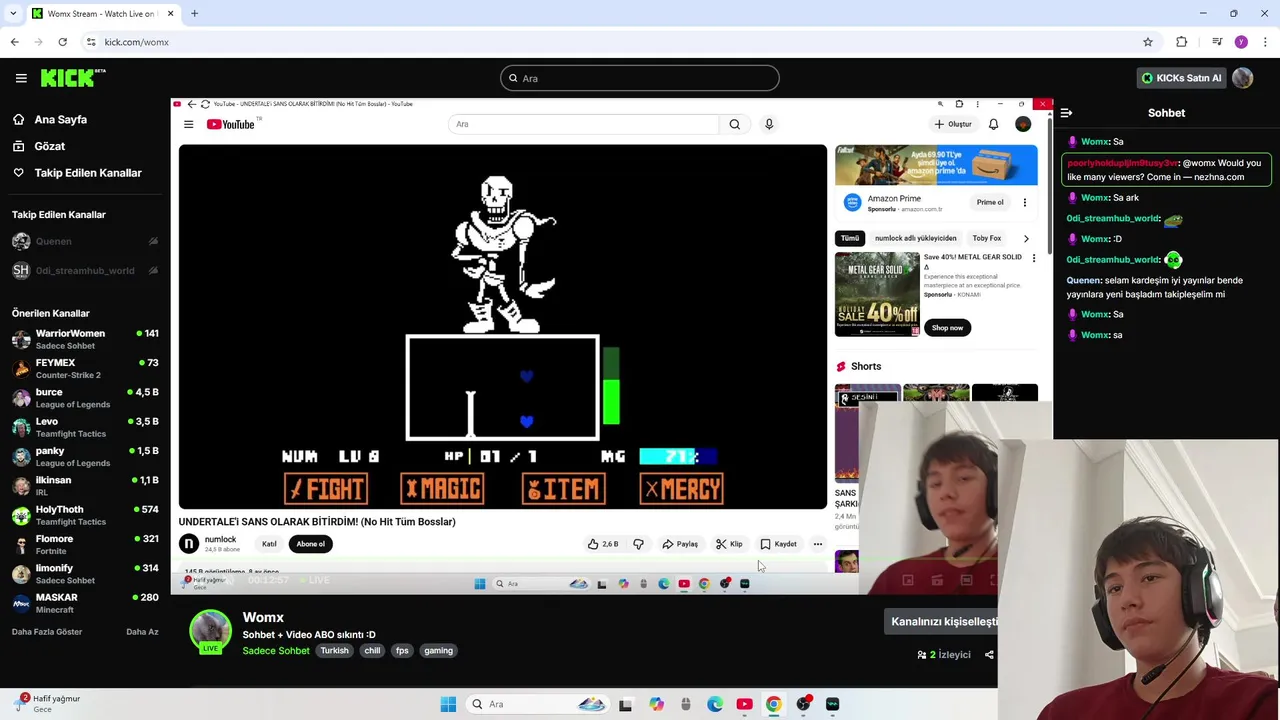Viewport: 1280px width, 720px height.
Task: Open YouTube notifications bell
Action: [993, 124]
